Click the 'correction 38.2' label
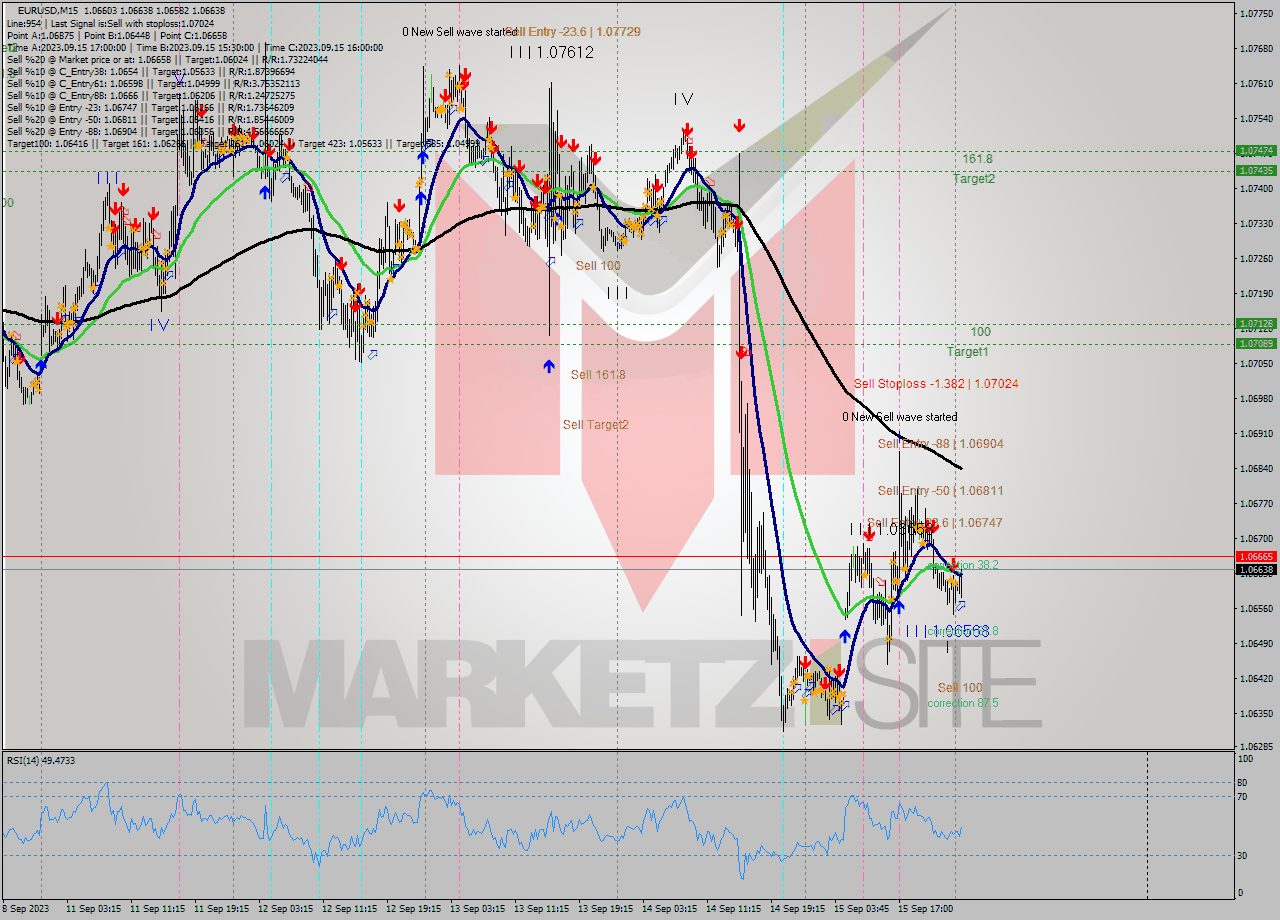 [964, 565]
